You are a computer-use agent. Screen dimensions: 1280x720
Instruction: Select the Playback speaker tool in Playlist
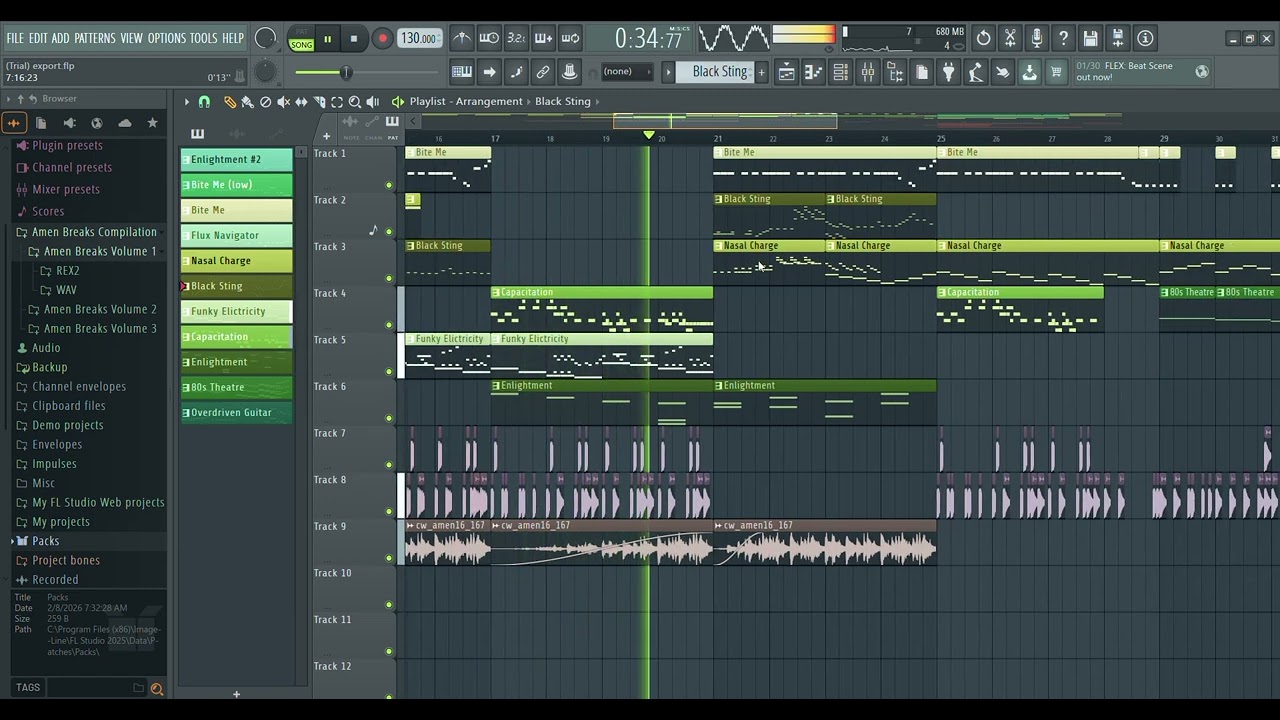tap(373, 102)
